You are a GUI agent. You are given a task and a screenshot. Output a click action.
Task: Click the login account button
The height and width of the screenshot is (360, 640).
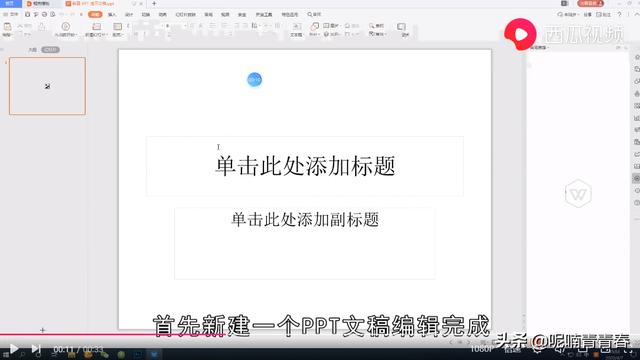pyautogui.click(x=591, y=3)
